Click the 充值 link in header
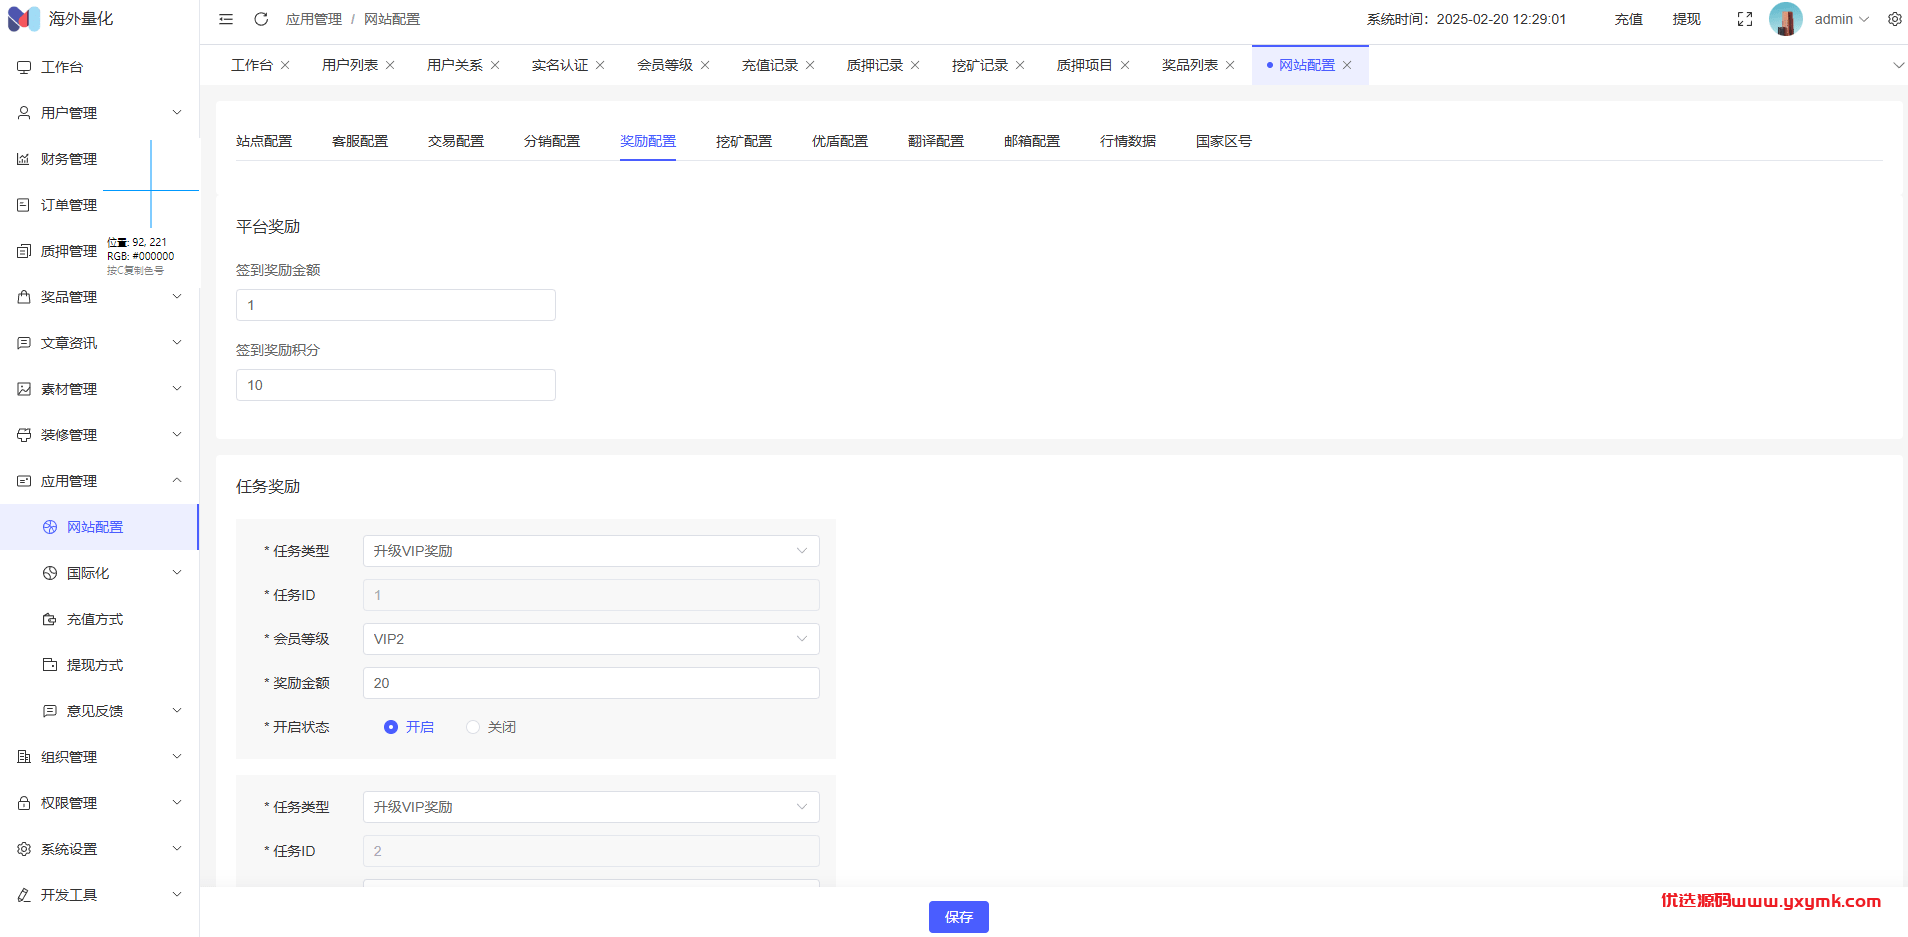The width and height of the screenshot is (1908, 937). [x=1629, y=19]
